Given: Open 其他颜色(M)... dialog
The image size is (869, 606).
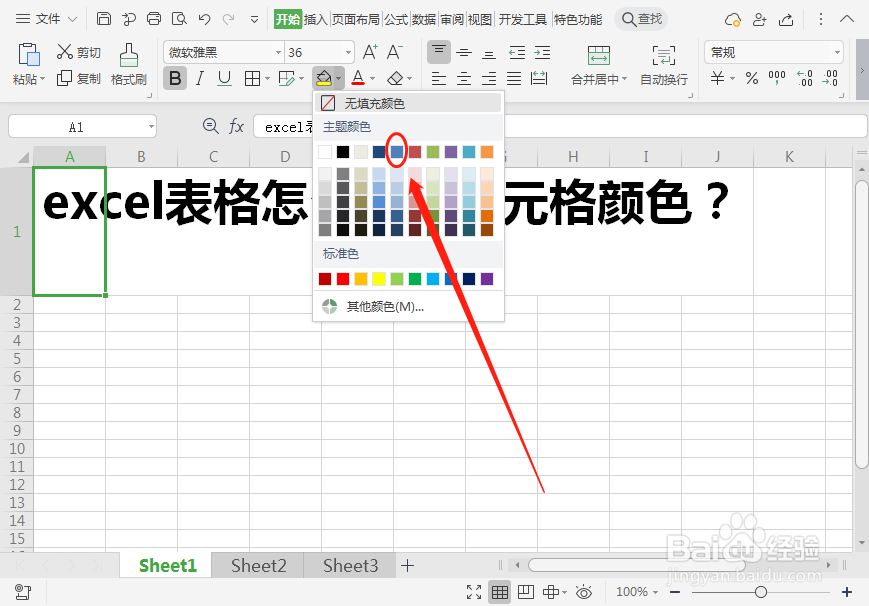Looking at the screenshot, I should click(408, 307).
